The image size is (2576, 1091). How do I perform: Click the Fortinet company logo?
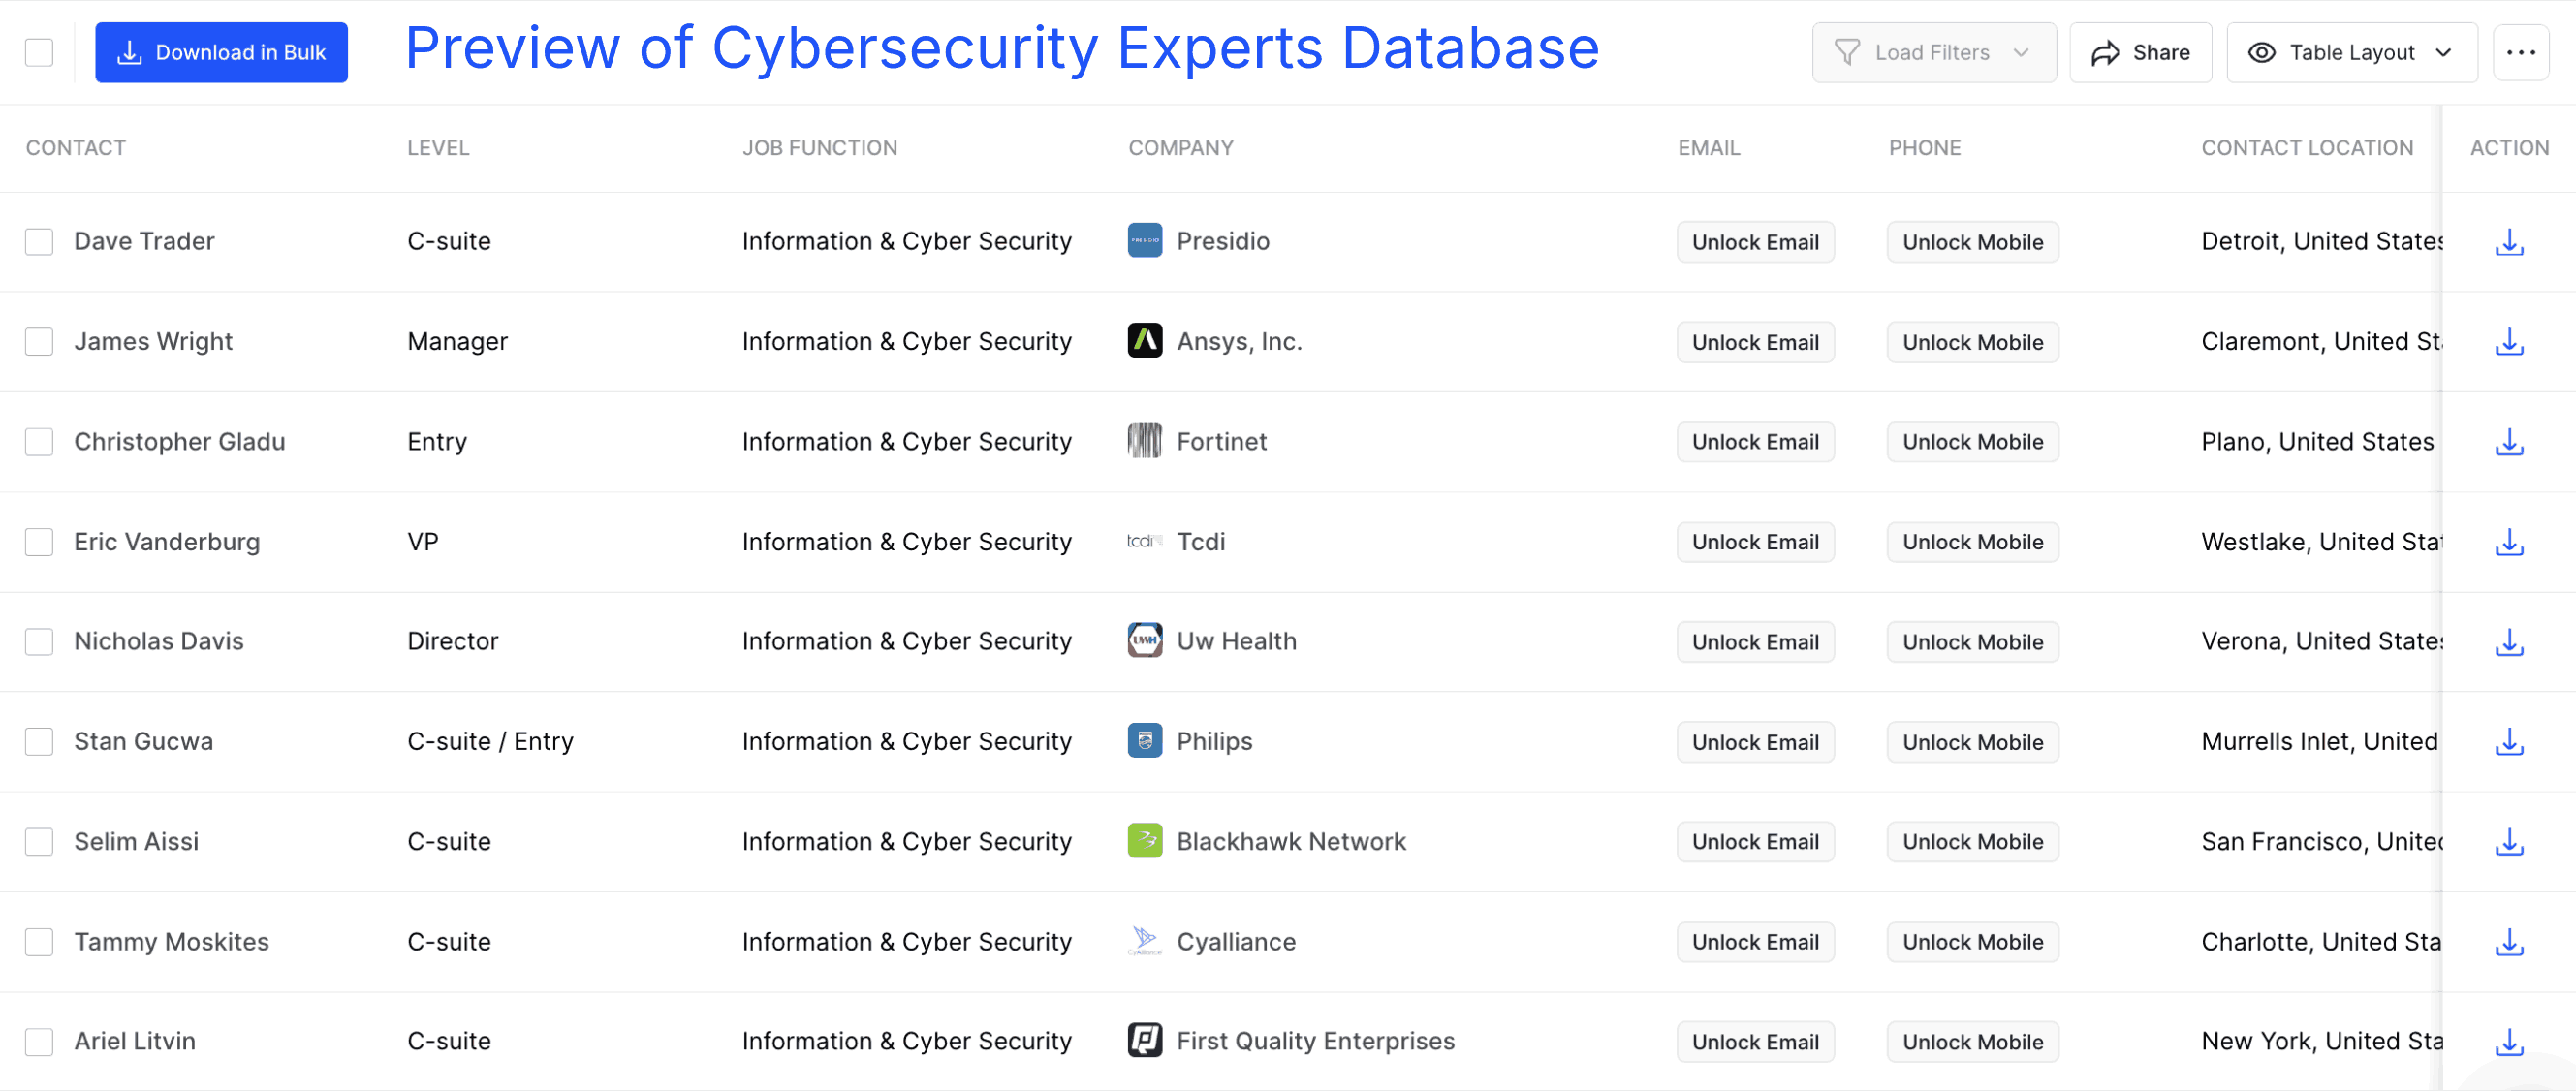(1144, 441)
